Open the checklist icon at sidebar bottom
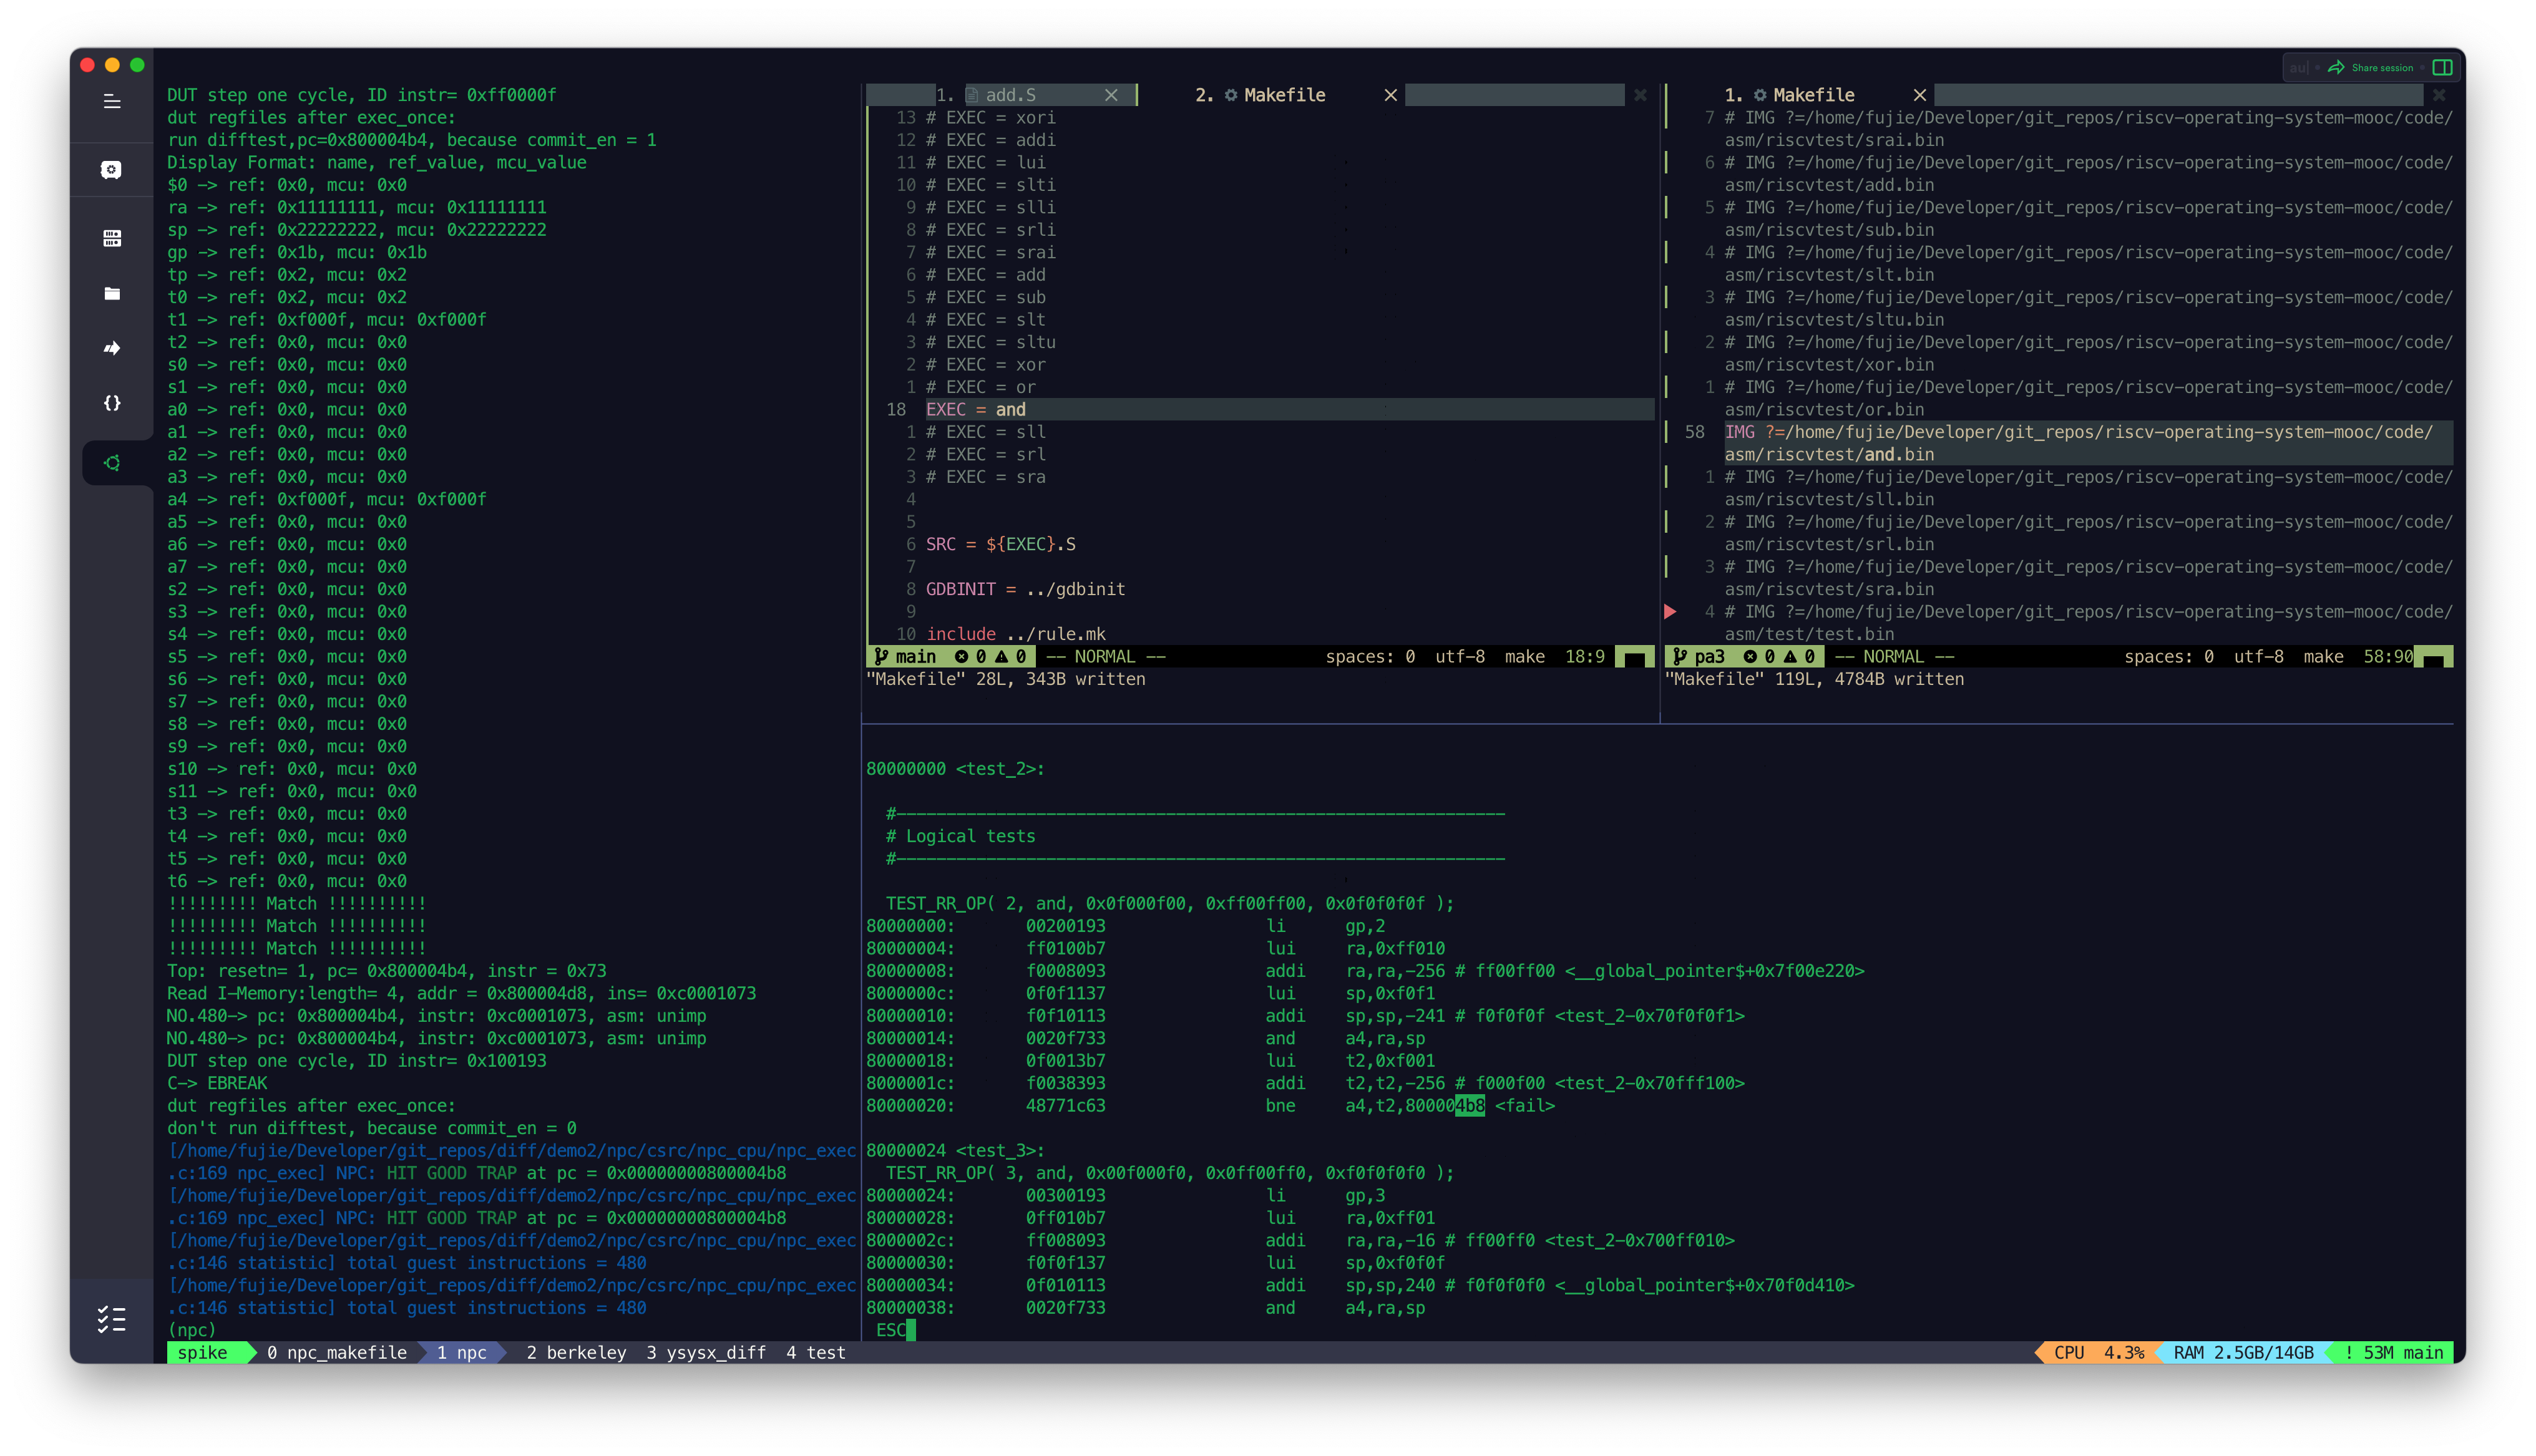 click(x=112, y=1320)
